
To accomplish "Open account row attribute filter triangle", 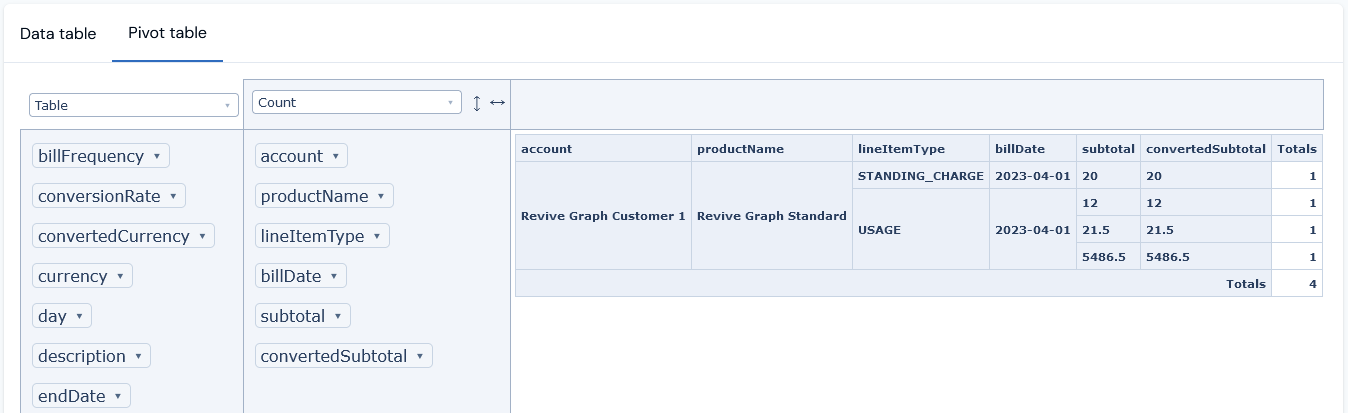I will click(334, 157).
